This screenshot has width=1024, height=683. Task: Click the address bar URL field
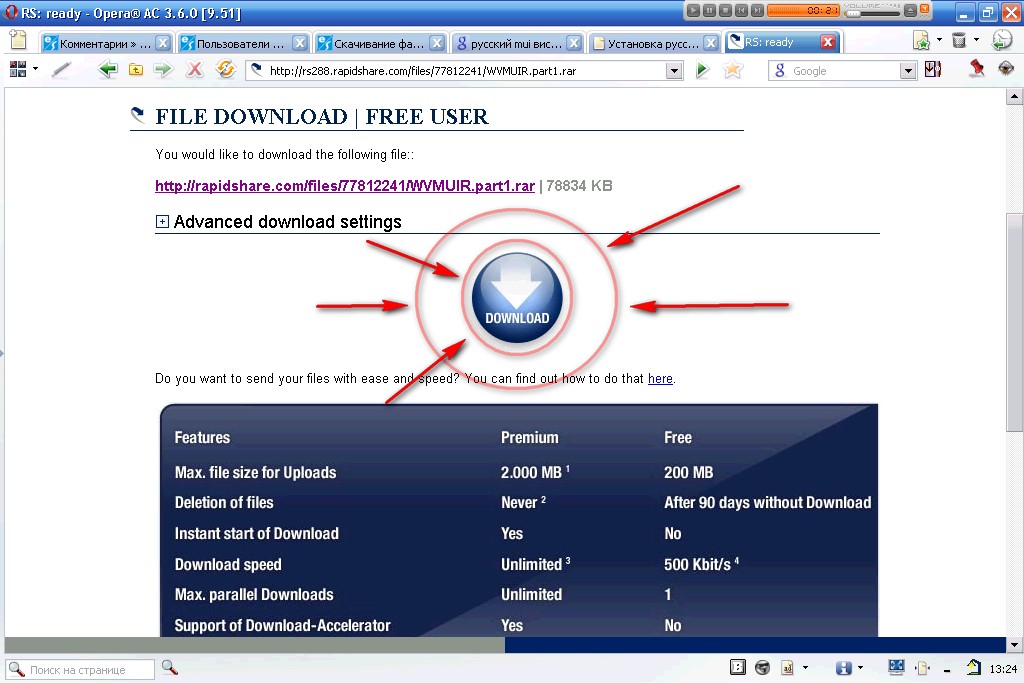457,71
